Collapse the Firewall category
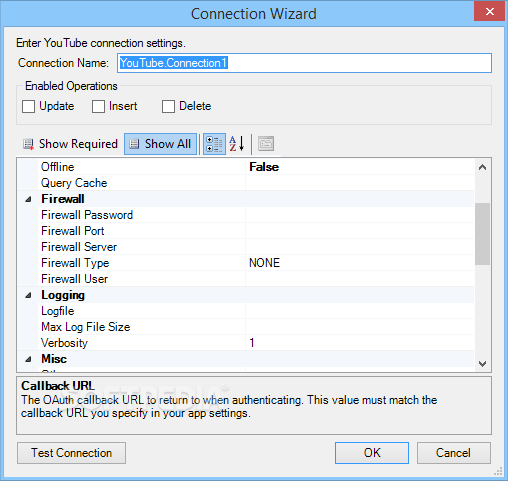Screen dimensions: 508x481 pos(28,199)
